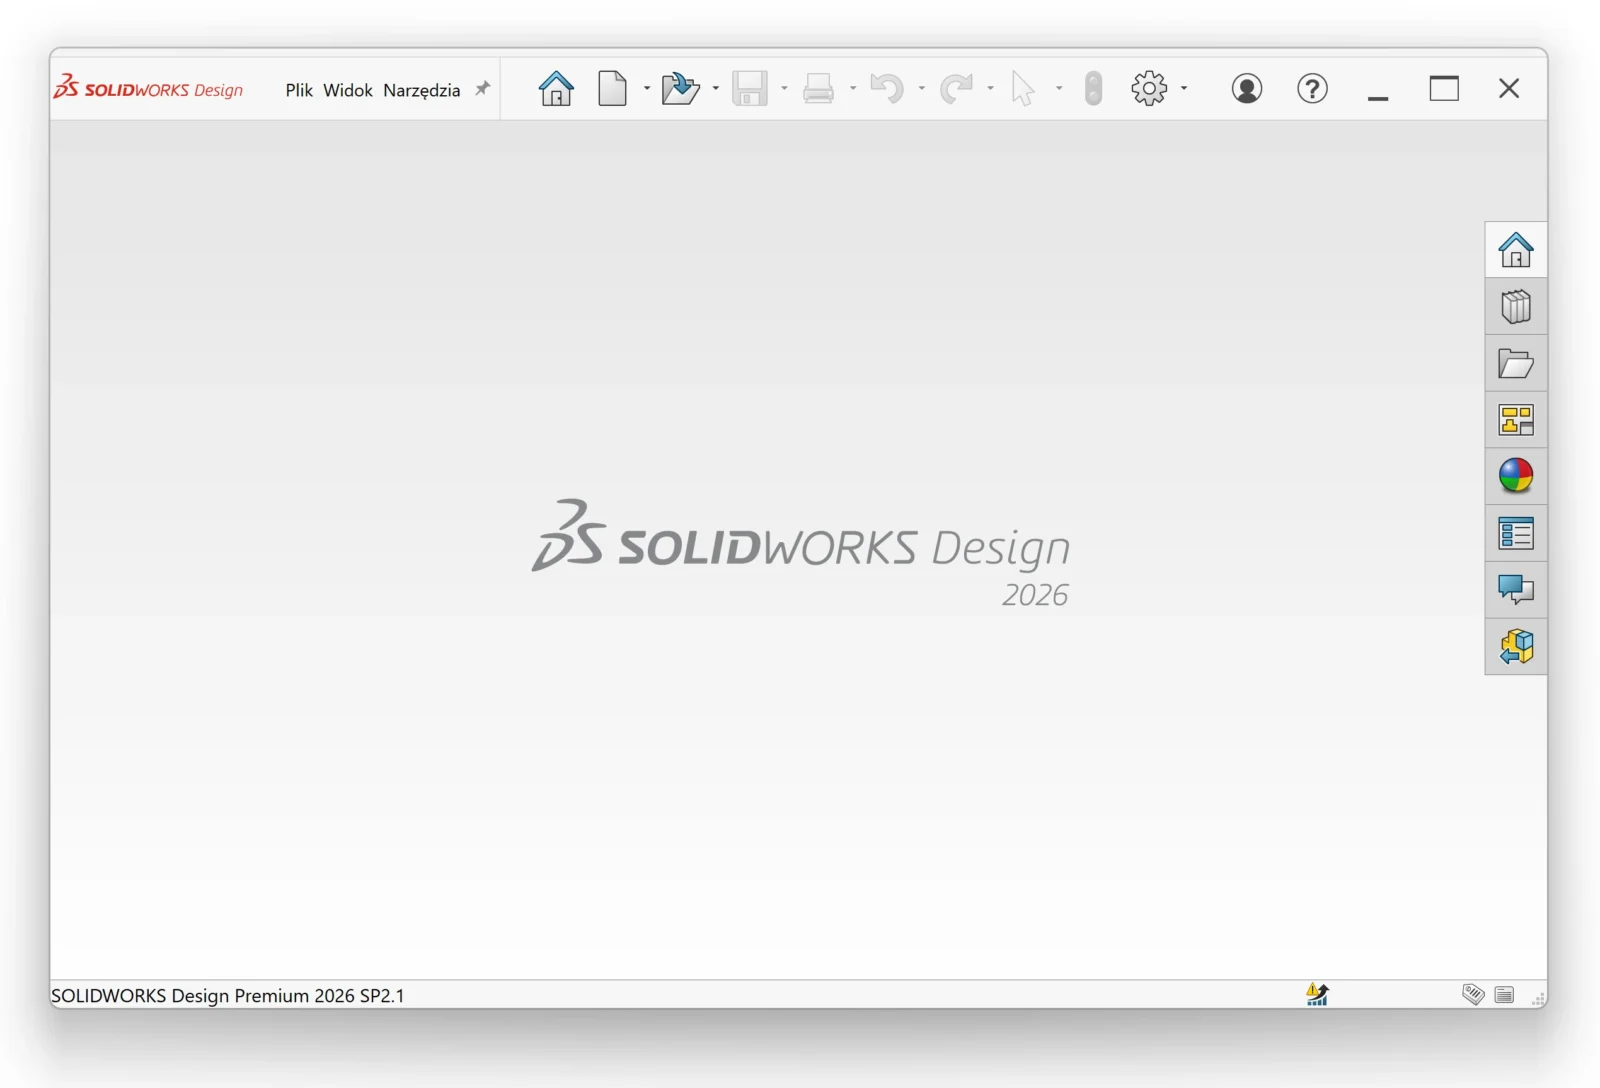
Task: Open the View Palette task pane tab
Action: 1516,420
